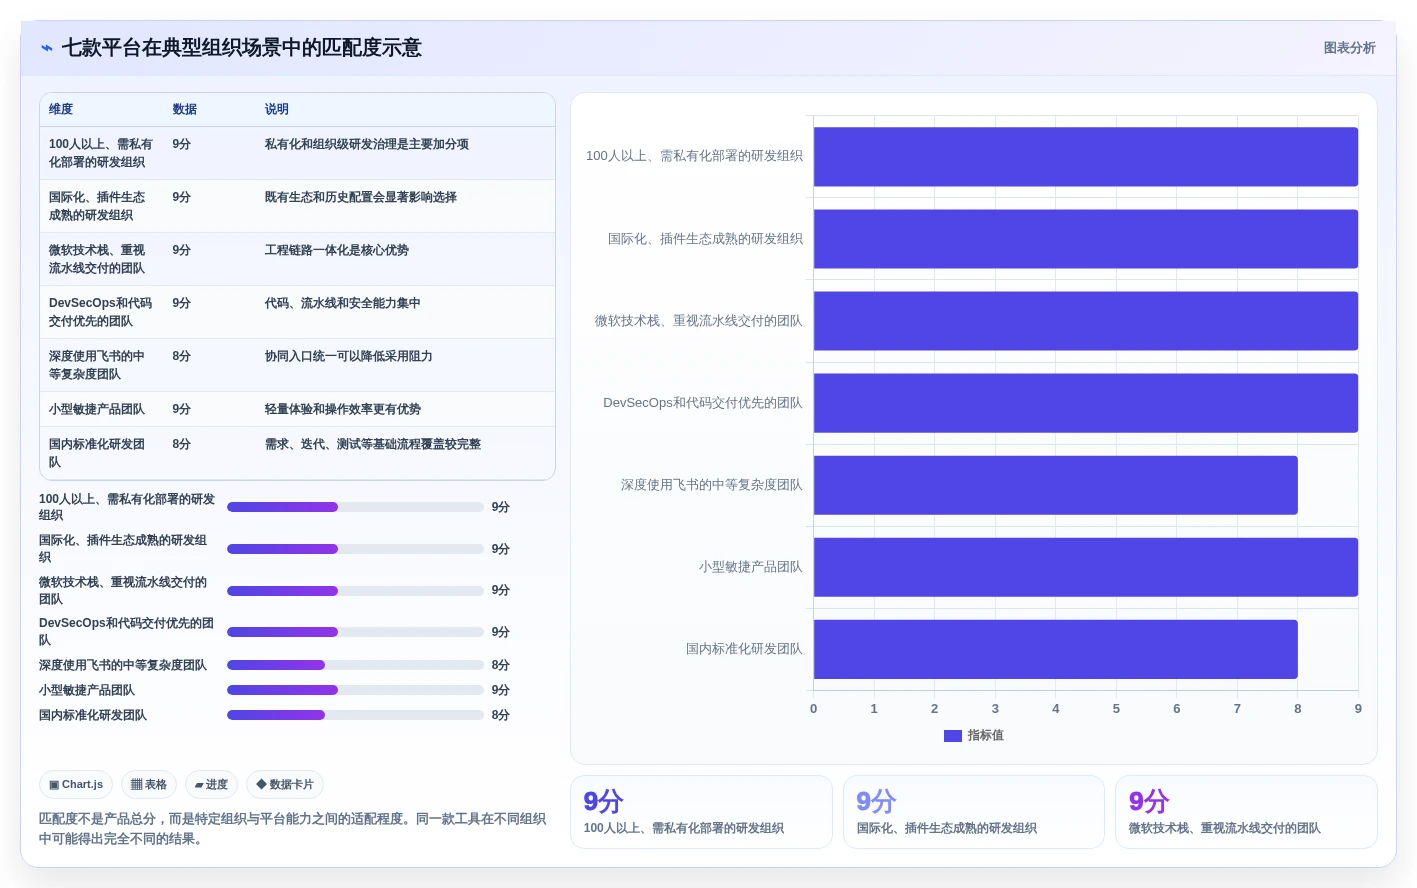Open the 9分 card for 100人以上、需私有化部署的研发组织
Image resolution: width=1417 pixels, height=888 pixels.
pos(701,812)
